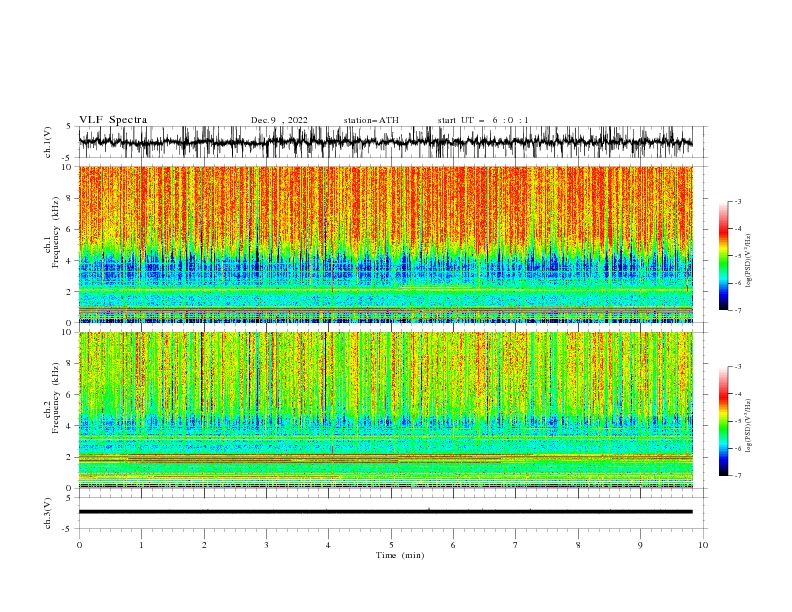Click time axis tick label "4"
792x612 pixels.
(x=329, y=545)
